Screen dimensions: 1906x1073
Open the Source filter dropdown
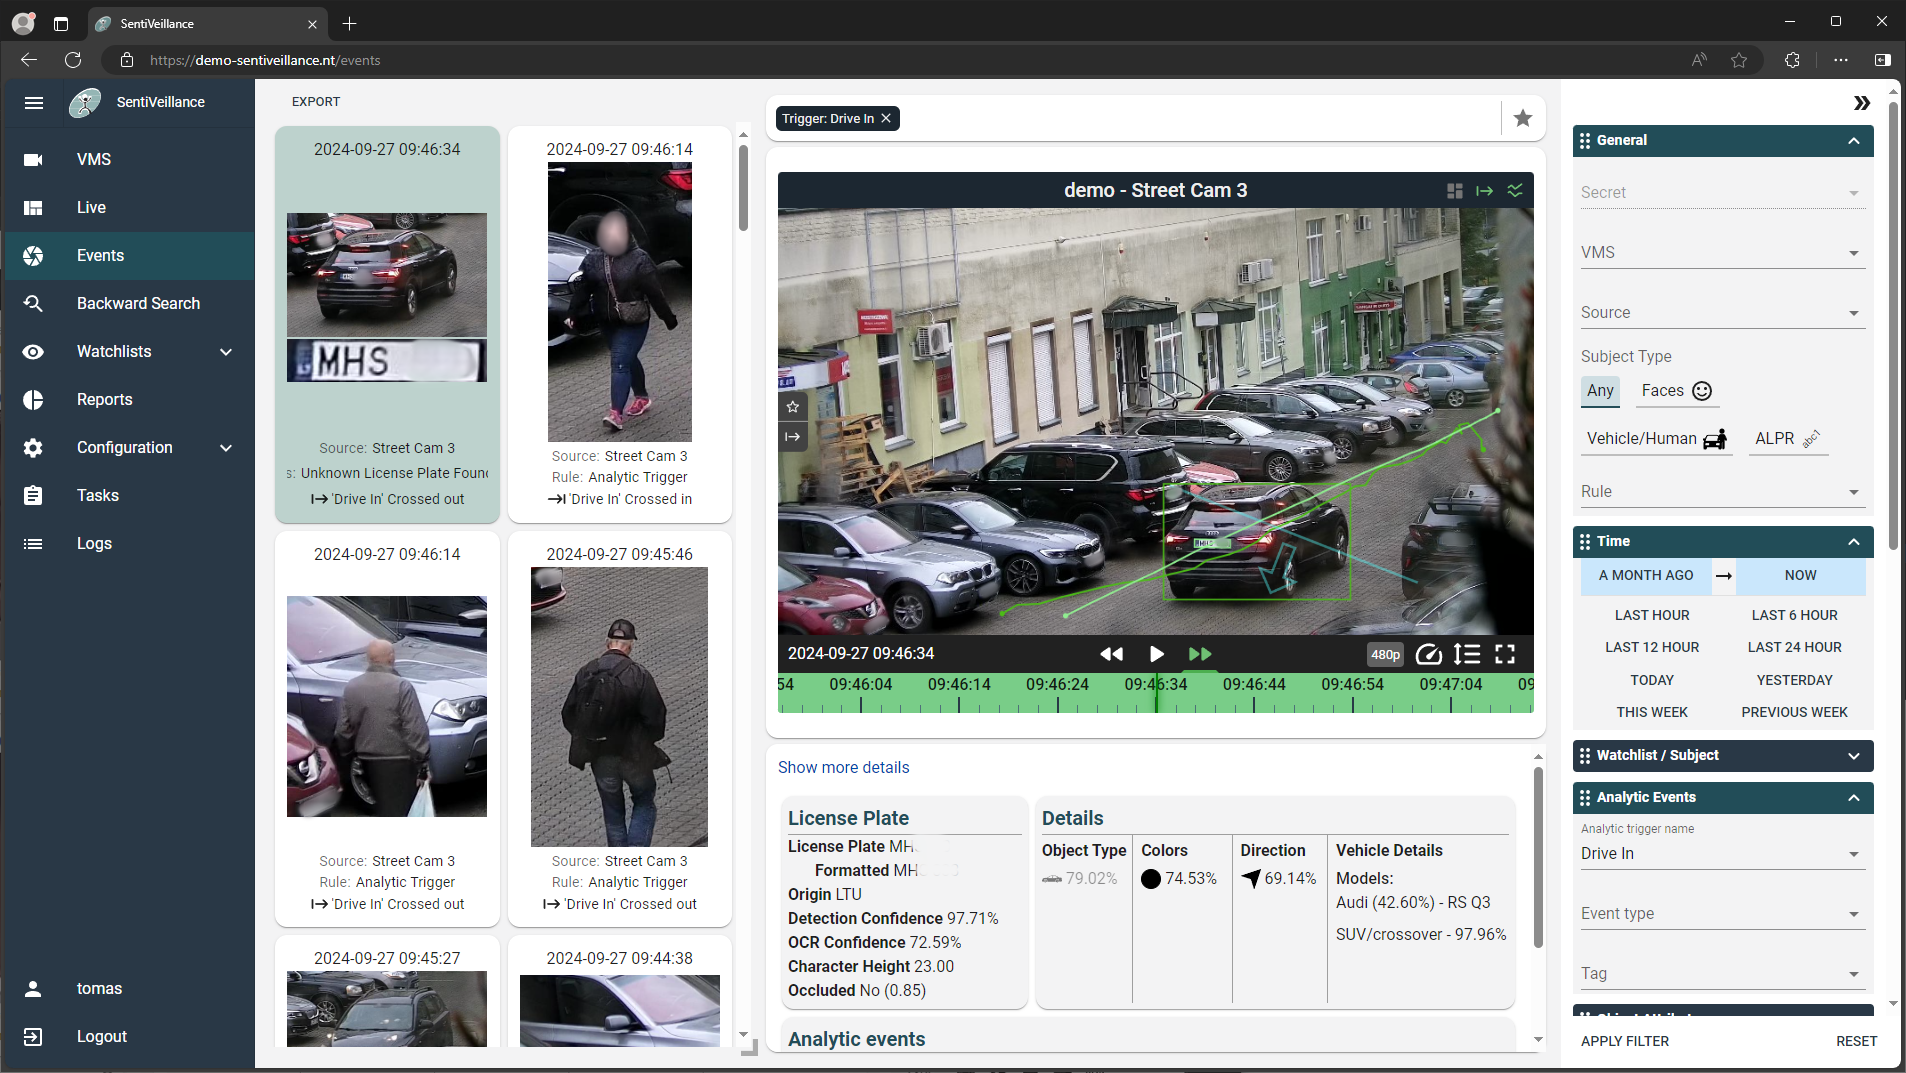[1722, 313]
